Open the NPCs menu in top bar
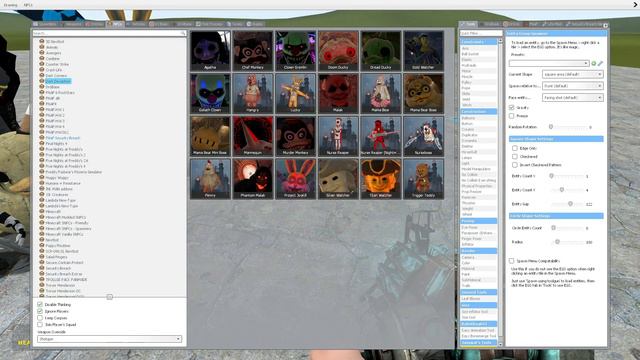 (28, 5)
